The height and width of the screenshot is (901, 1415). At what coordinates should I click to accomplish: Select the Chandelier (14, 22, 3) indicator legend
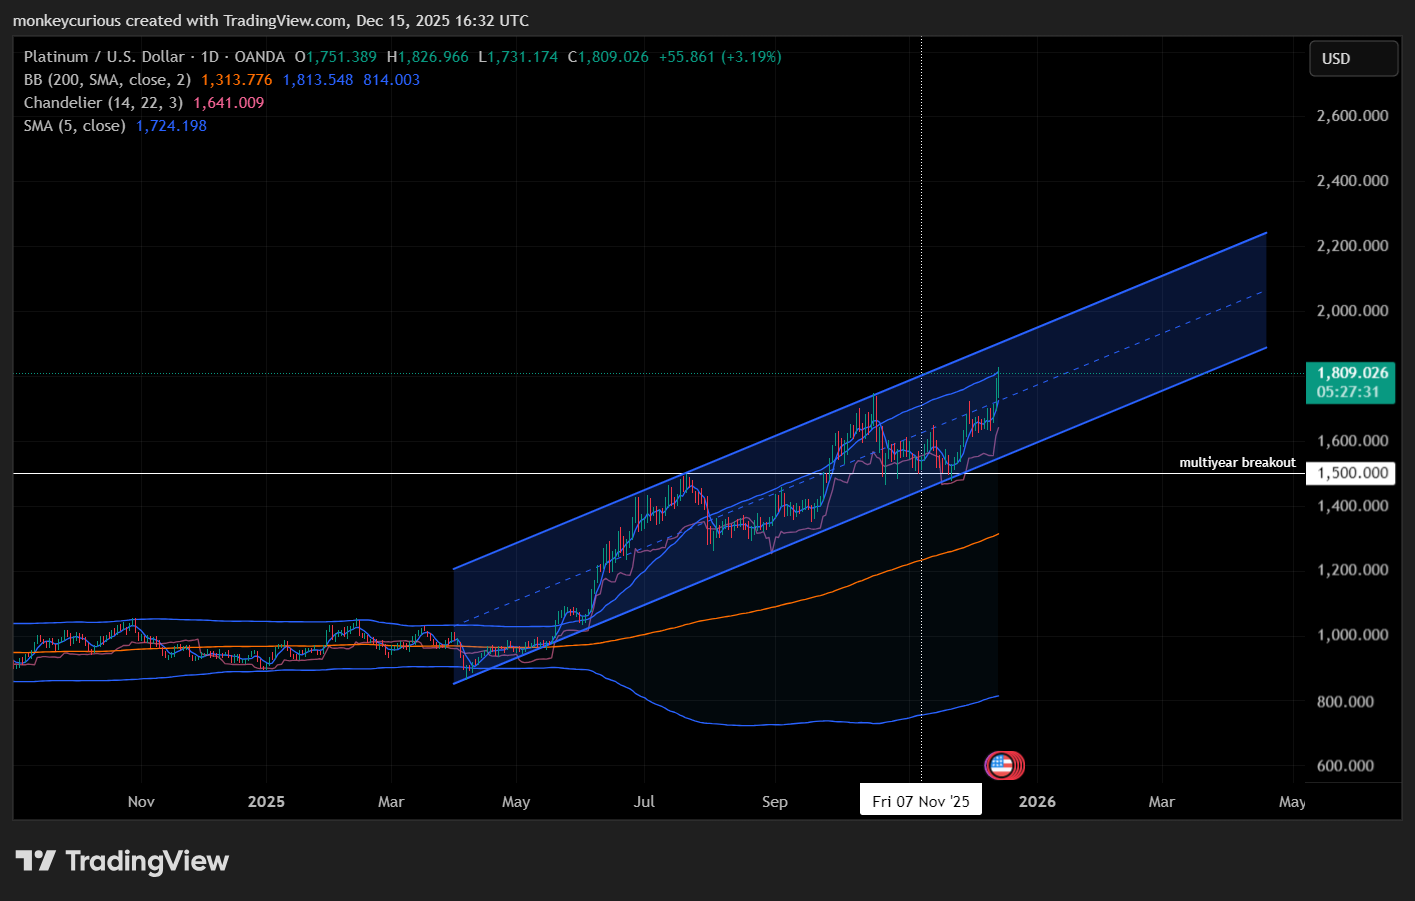tap(103, 103)
